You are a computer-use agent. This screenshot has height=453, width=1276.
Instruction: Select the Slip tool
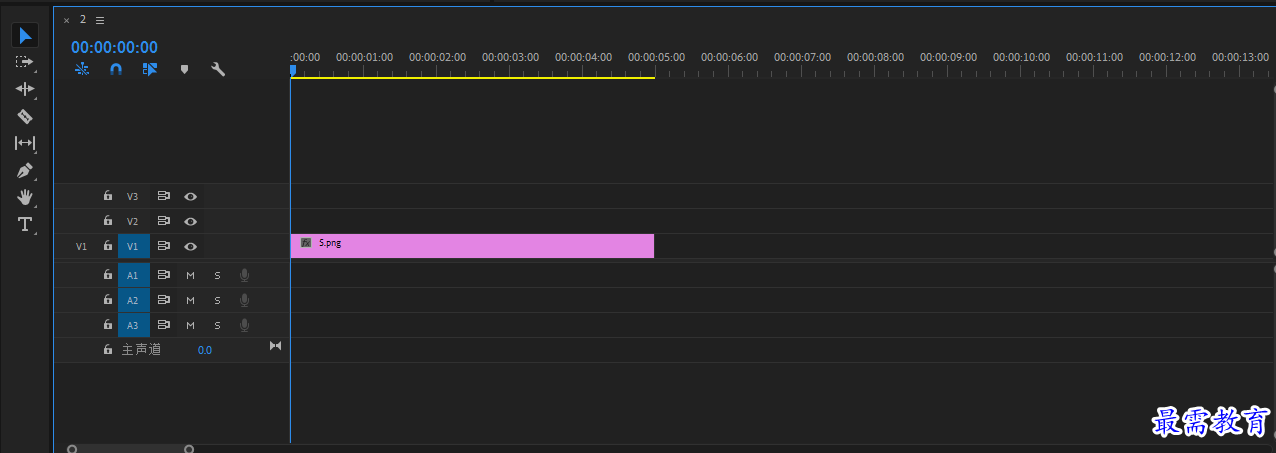25,143
